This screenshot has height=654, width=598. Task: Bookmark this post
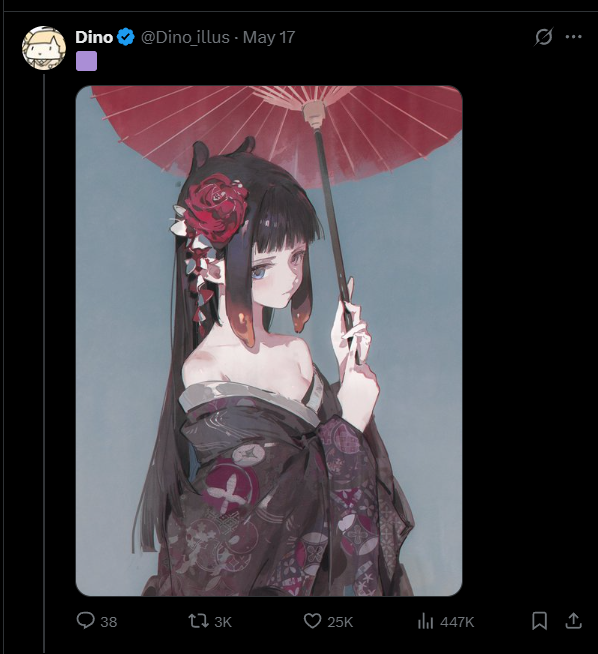(x=539, y=621)
